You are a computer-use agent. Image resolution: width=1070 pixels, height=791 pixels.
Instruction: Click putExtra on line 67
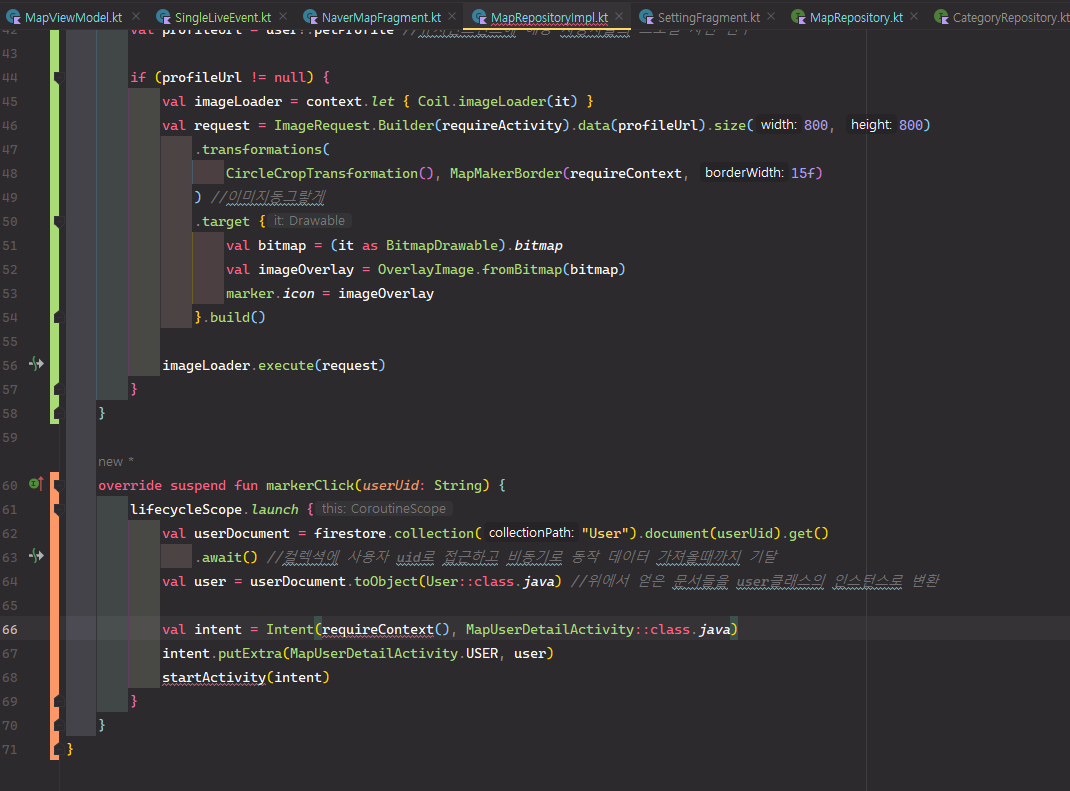point(250,653)
